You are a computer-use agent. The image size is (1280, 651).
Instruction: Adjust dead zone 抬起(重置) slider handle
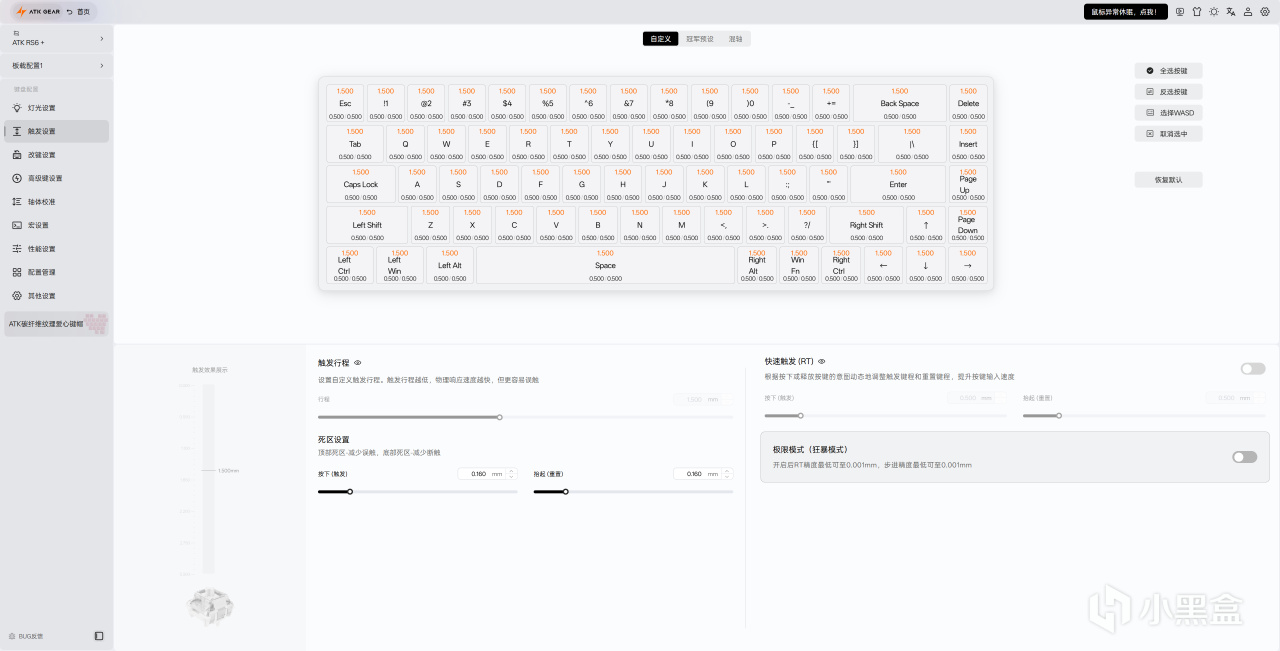[x=565, y=492]
